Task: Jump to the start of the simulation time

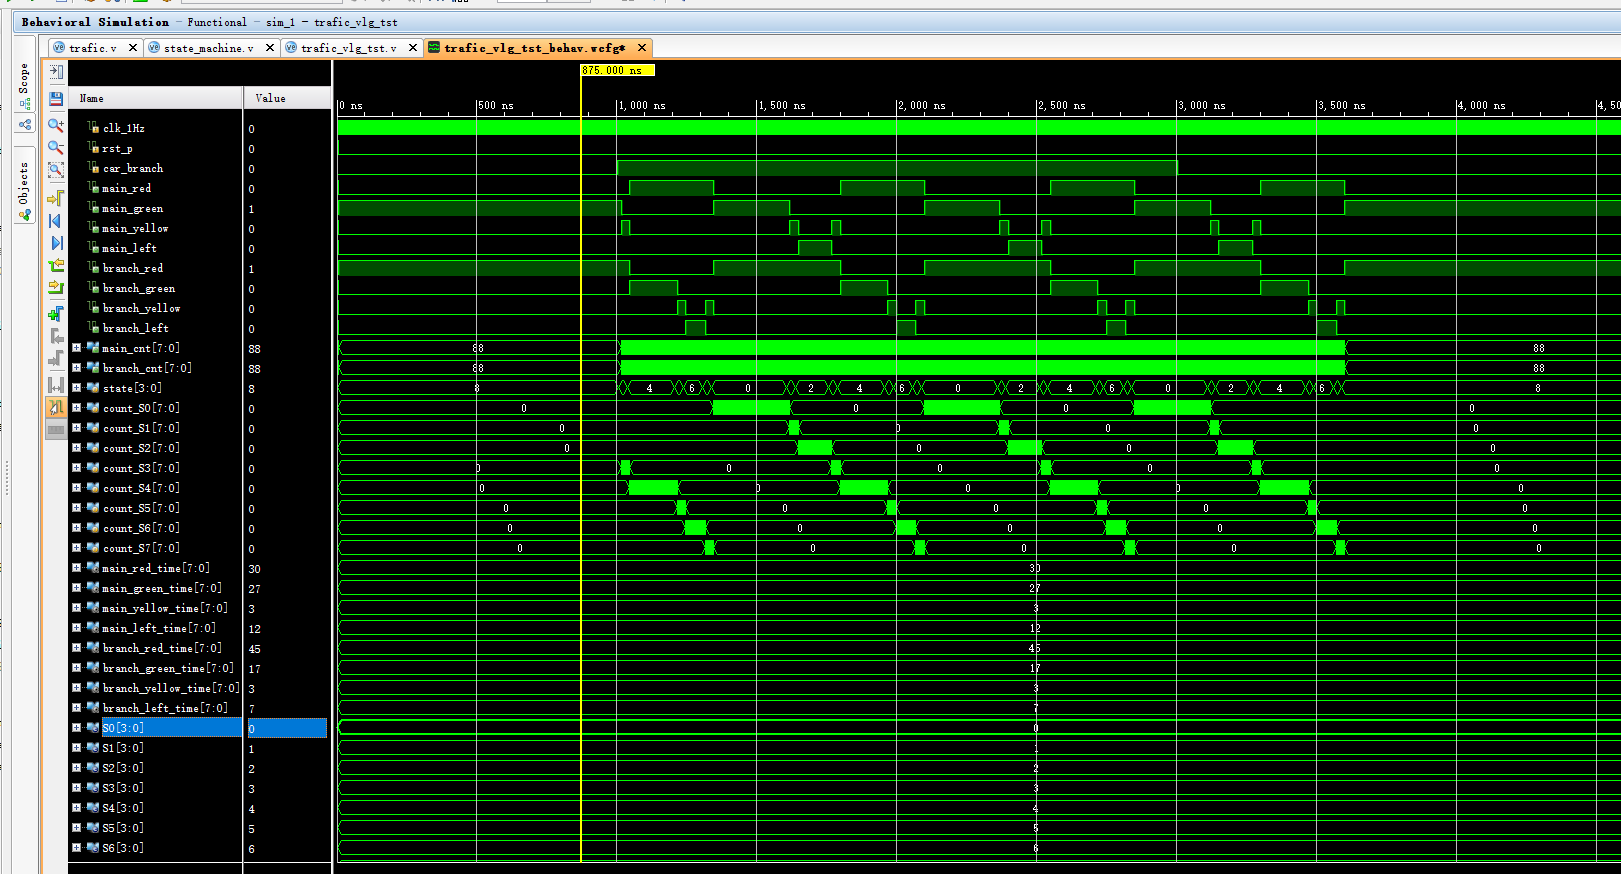Action: tap(56, 221)
